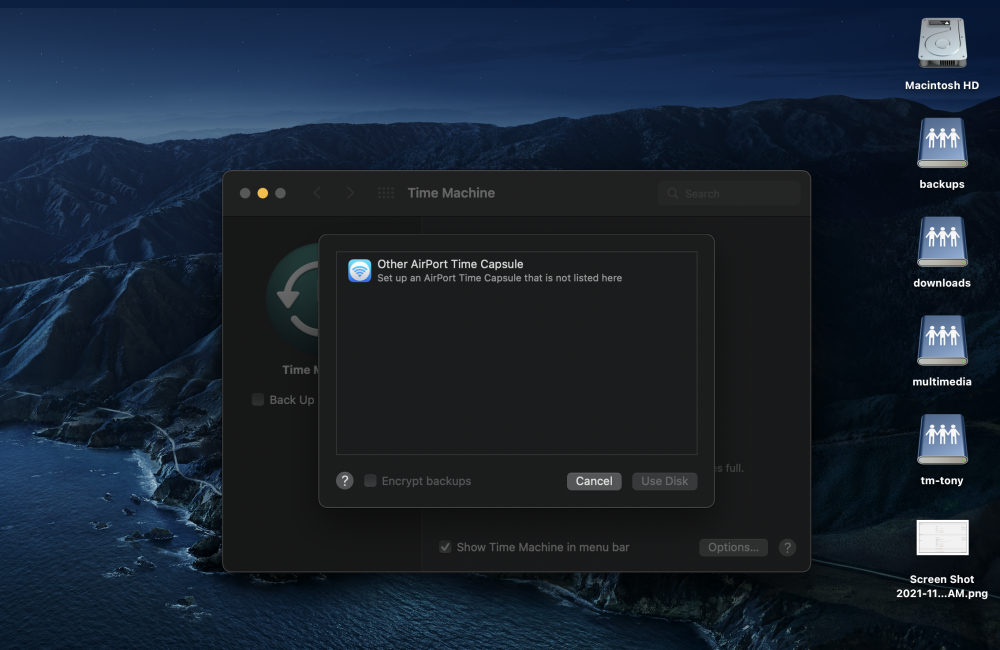Select the backups network volume icon
The image size is (1000, 650).
click(x=942, y=142)
